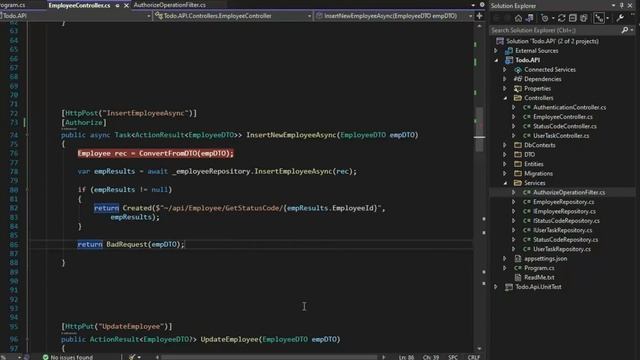Click the vertical editor scrollbar thumb
The image size is (640, 360).
(480, 129)
